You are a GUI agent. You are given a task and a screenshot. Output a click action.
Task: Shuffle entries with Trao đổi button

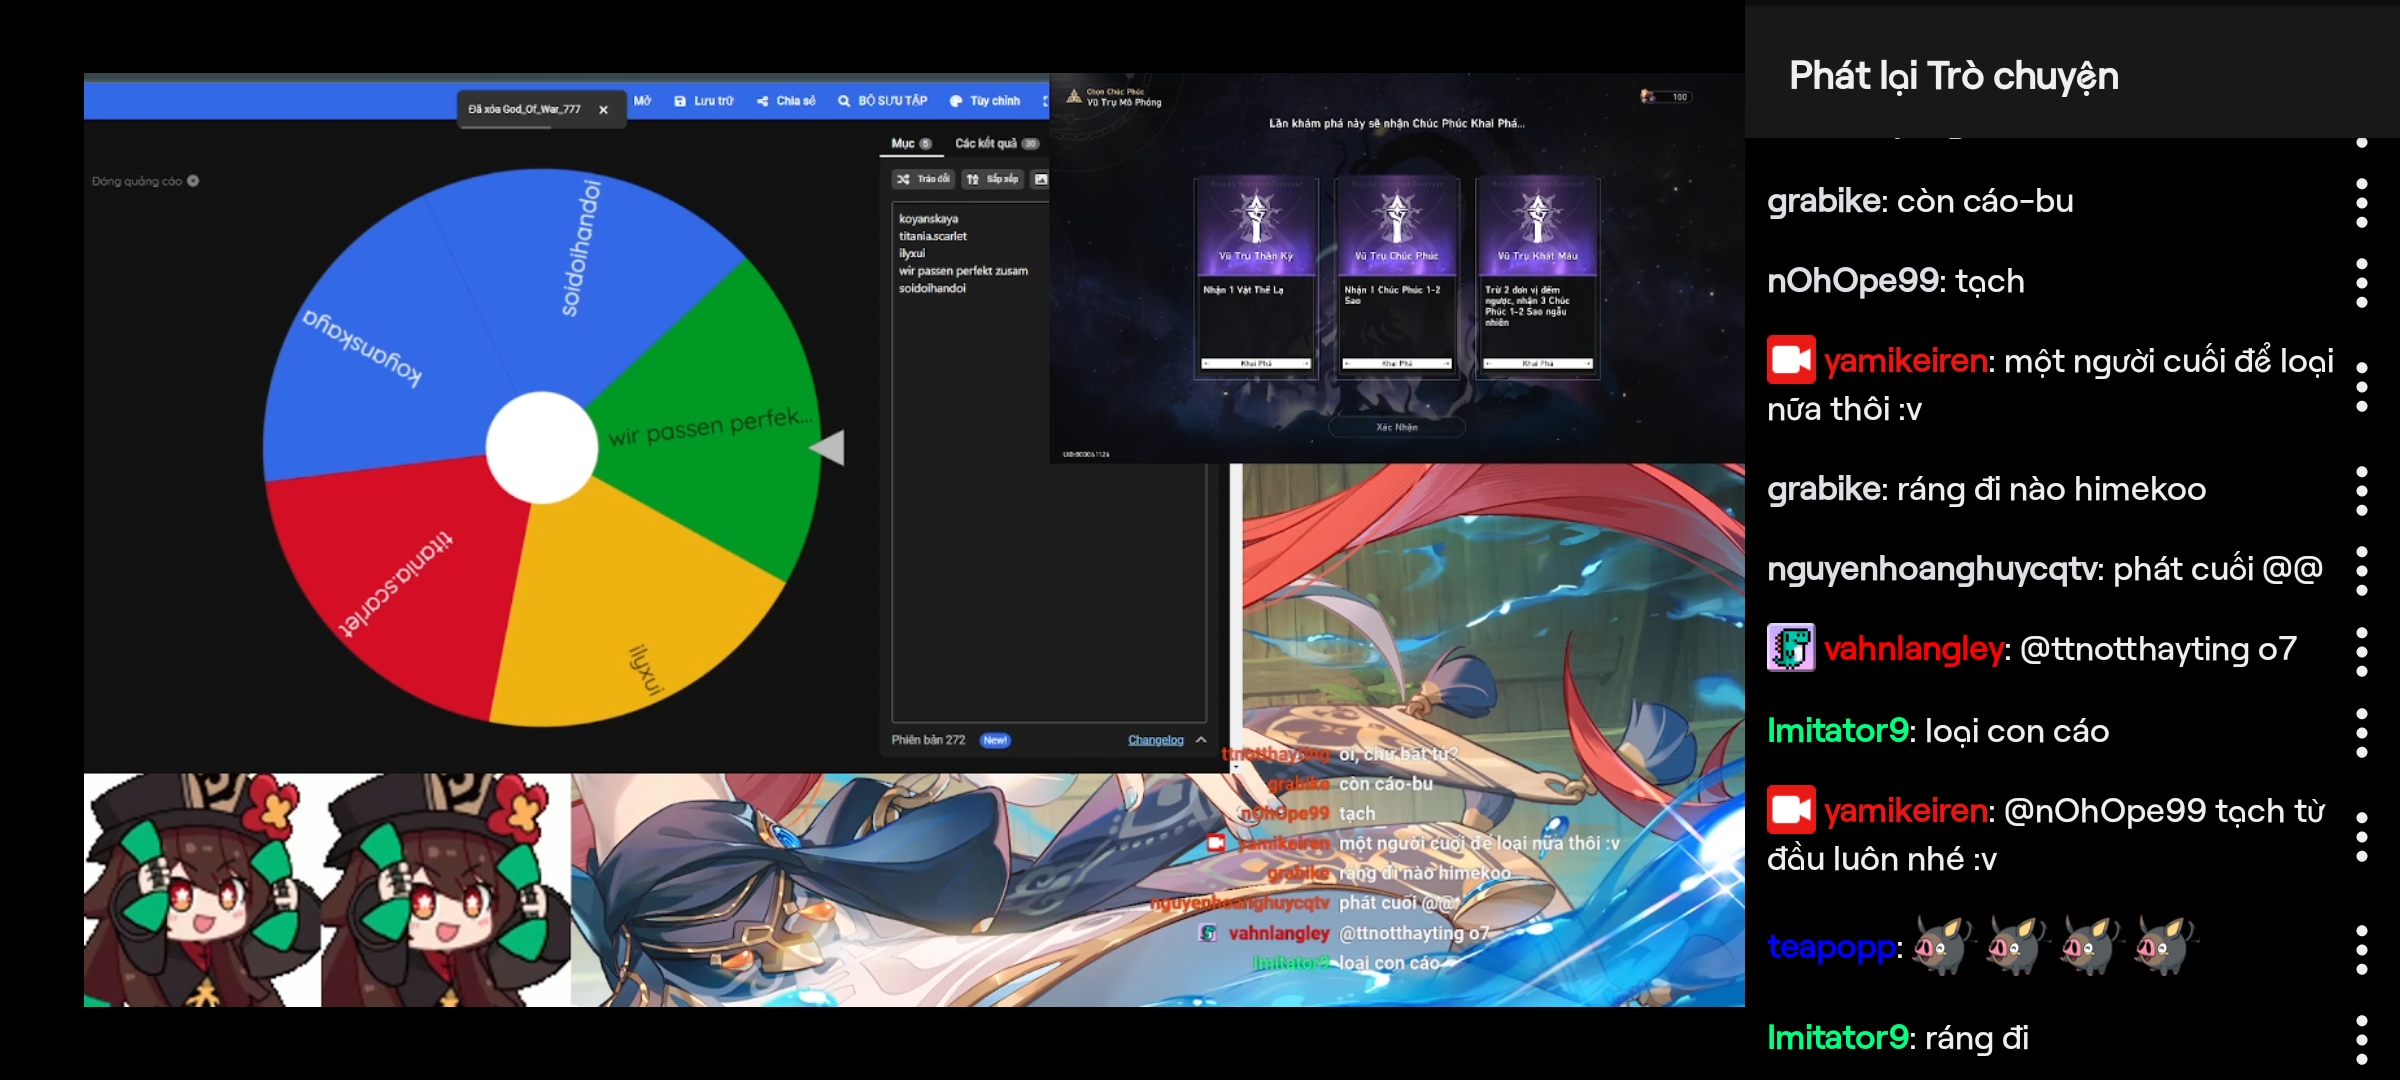coord(924,179)
